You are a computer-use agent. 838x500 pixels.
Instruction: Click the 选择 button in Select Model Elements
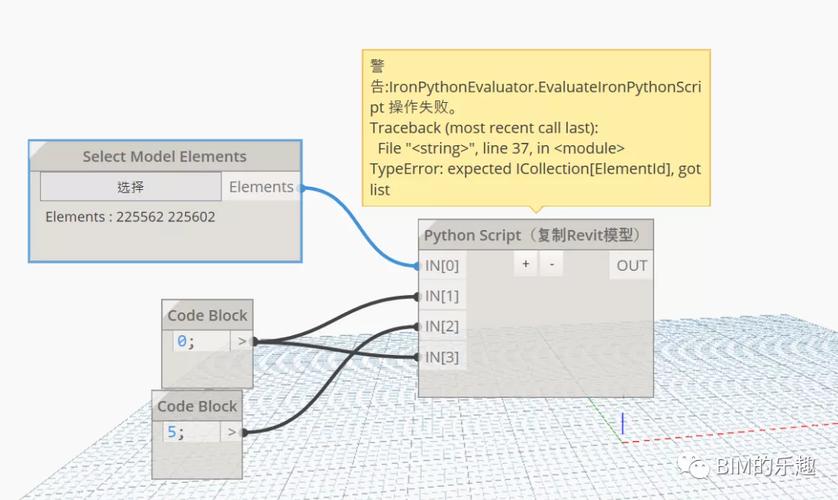click(x=130, y=186)
